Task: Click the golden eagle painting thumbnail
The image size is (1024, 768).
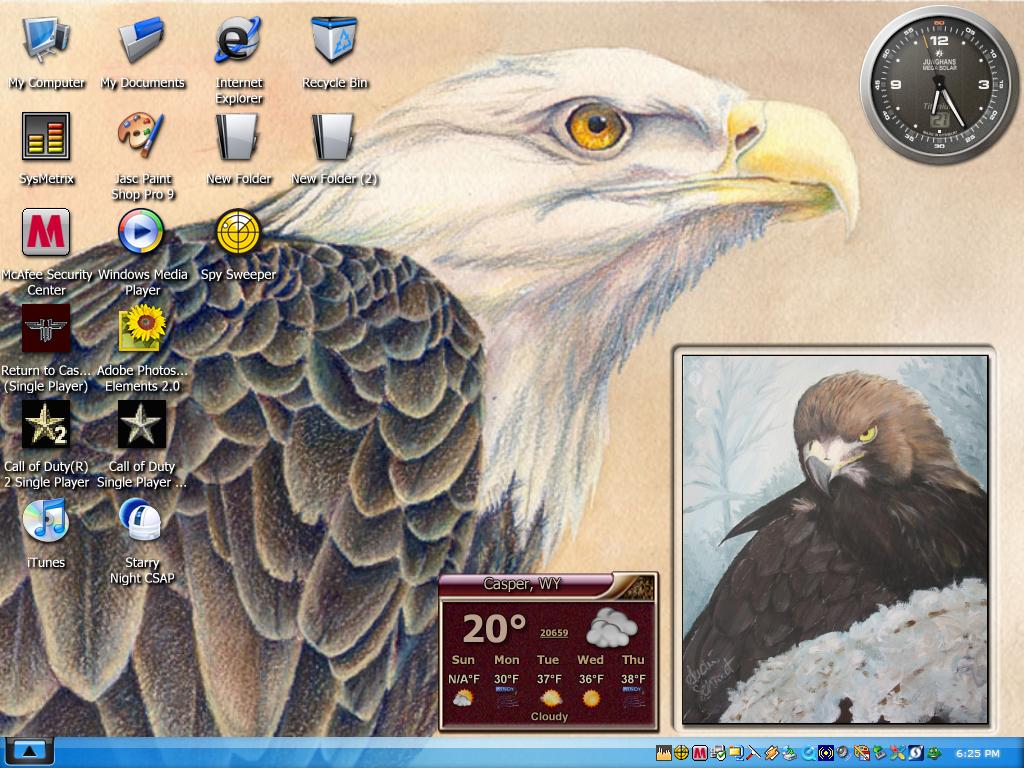Action: tap(835, 540)
